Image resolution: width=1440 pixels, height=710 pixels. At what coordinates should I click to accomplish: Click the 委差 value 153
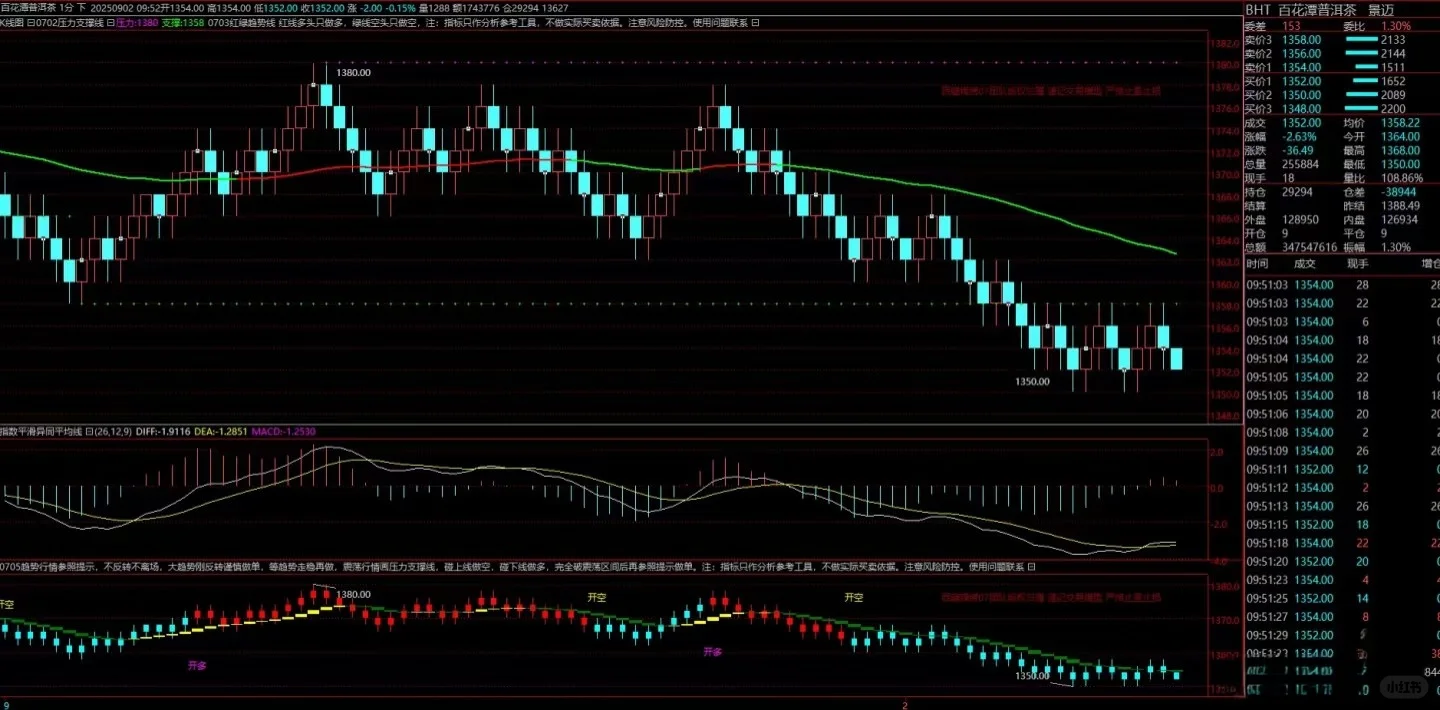1291,26
